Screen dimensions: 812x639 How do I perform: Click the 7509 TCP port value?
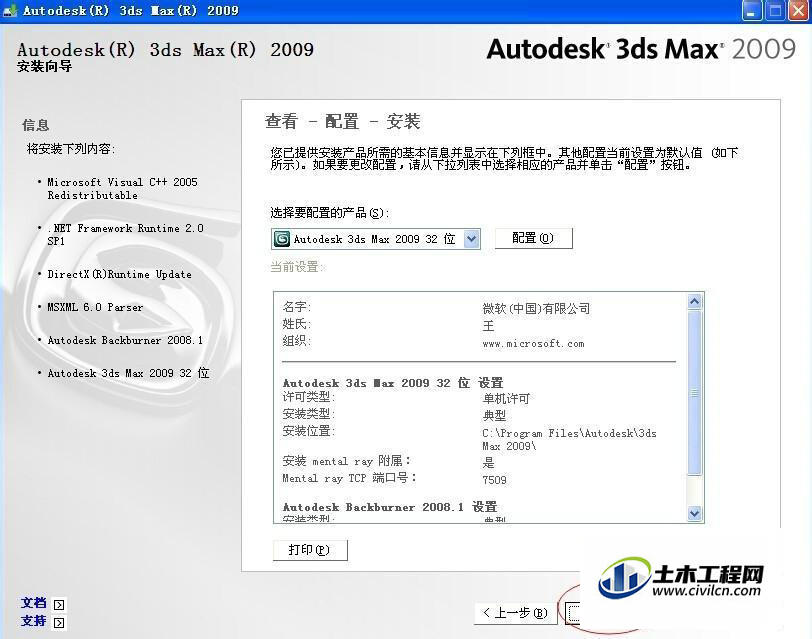[494, 480]
